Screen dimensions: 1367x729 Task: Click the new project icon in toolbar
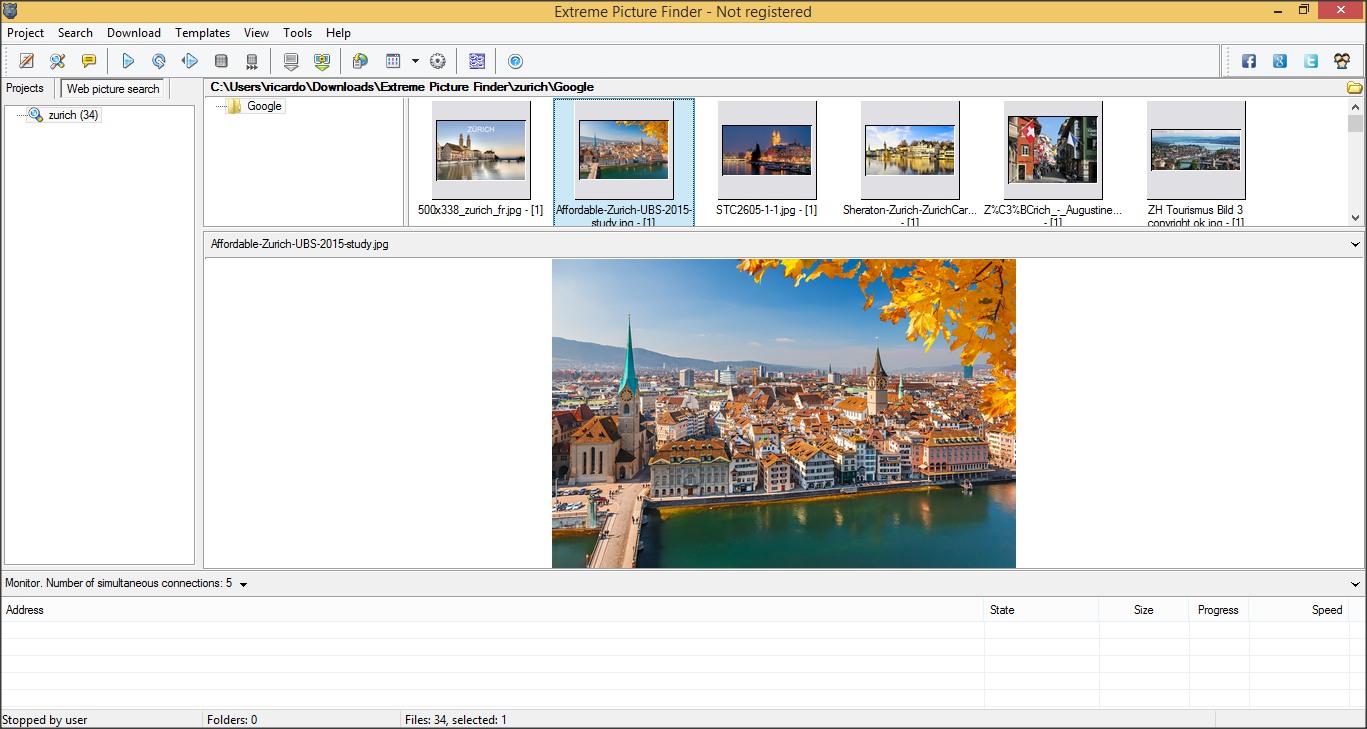pos(27,61)
